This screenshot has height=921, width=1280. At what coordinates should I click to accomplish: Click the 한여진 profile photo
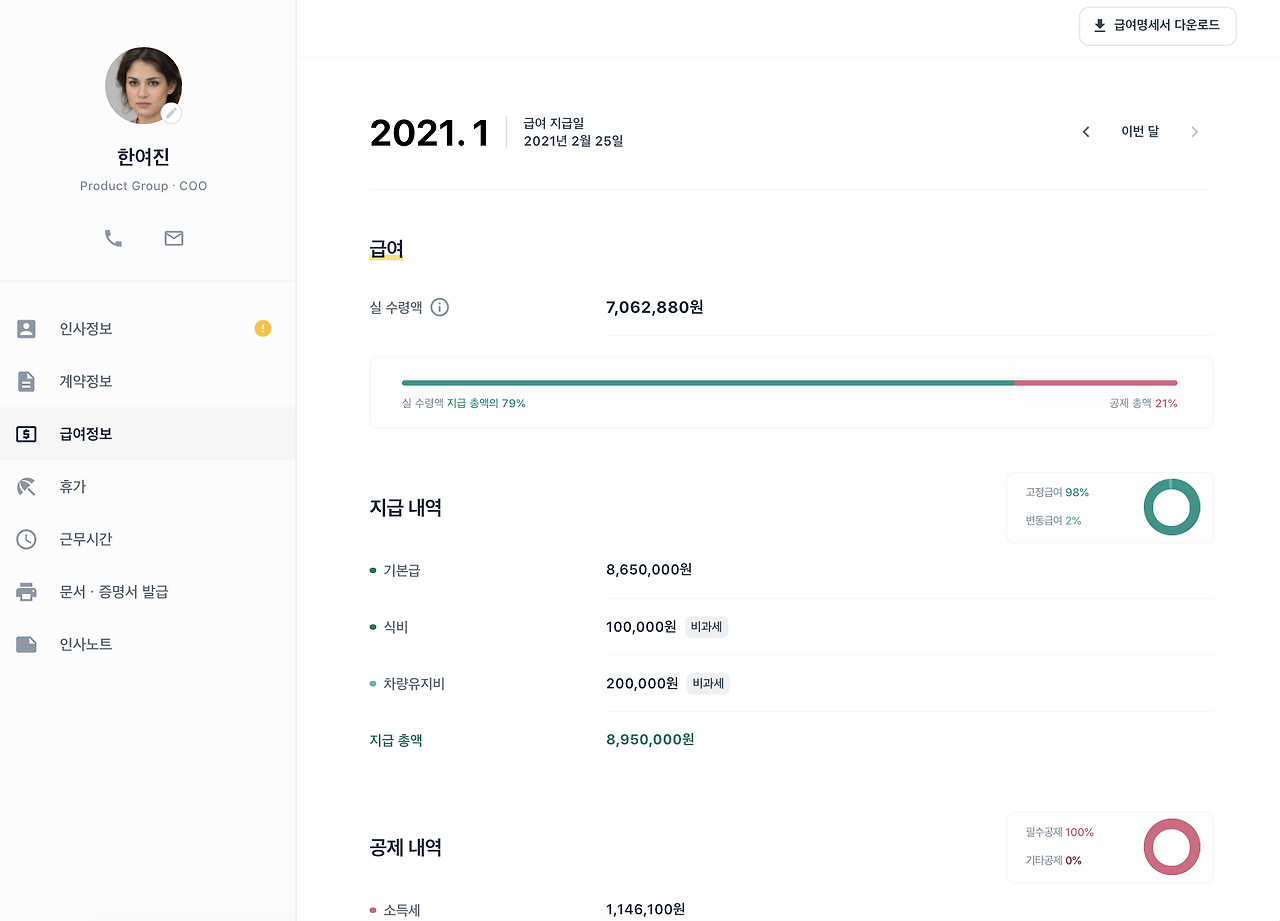point(143,85)
